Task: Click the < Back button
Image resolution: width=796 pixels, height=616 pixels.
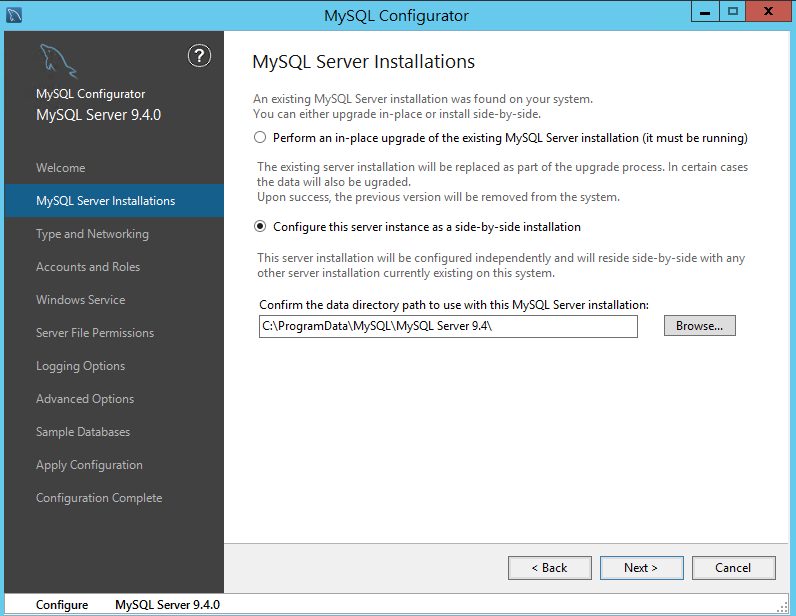Action: click(x=550, y=568)
